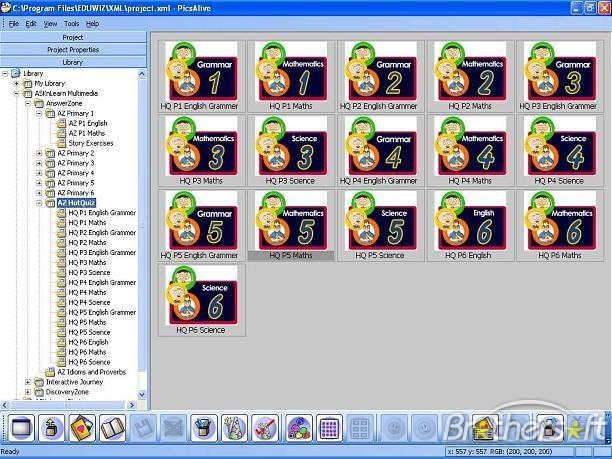Click the greyed-out grid layout icon
The image size is (612, 459).
pyautogui.click(x=360, y=428)
